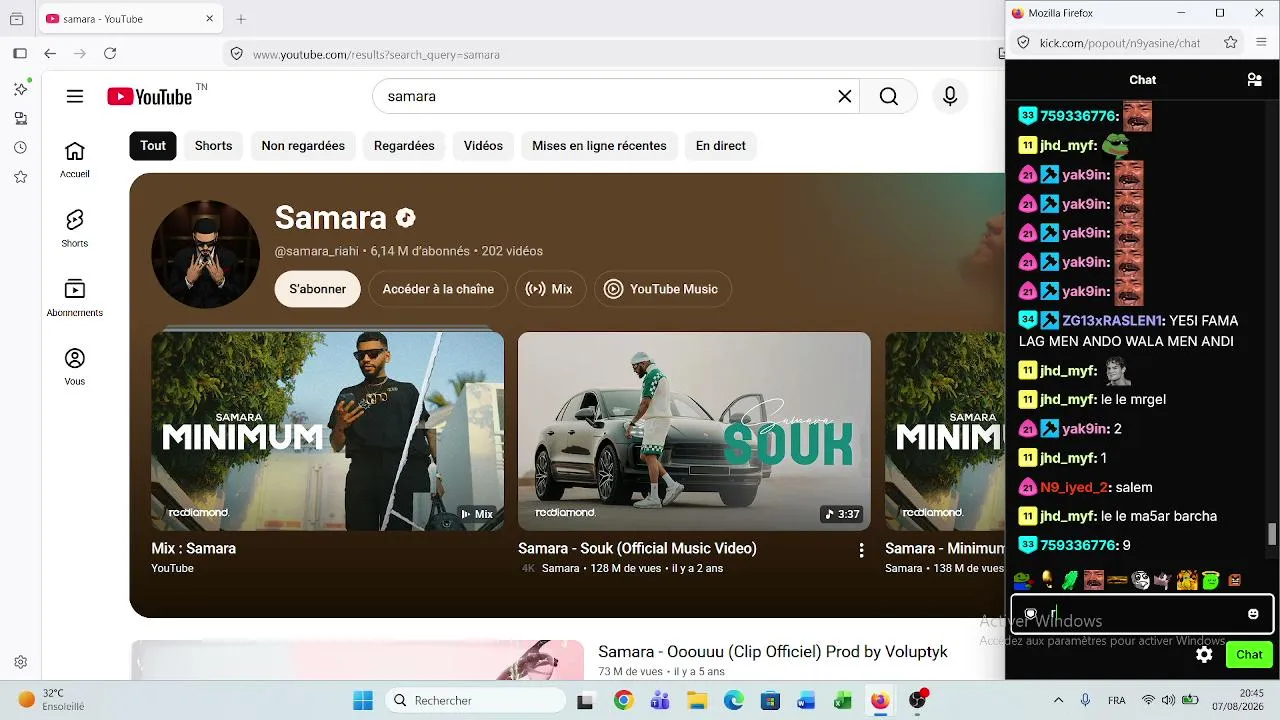
Task: Open bookmarks from Firefox sidebar star icon
Action: pyautogui.click(x=21, y=177)
